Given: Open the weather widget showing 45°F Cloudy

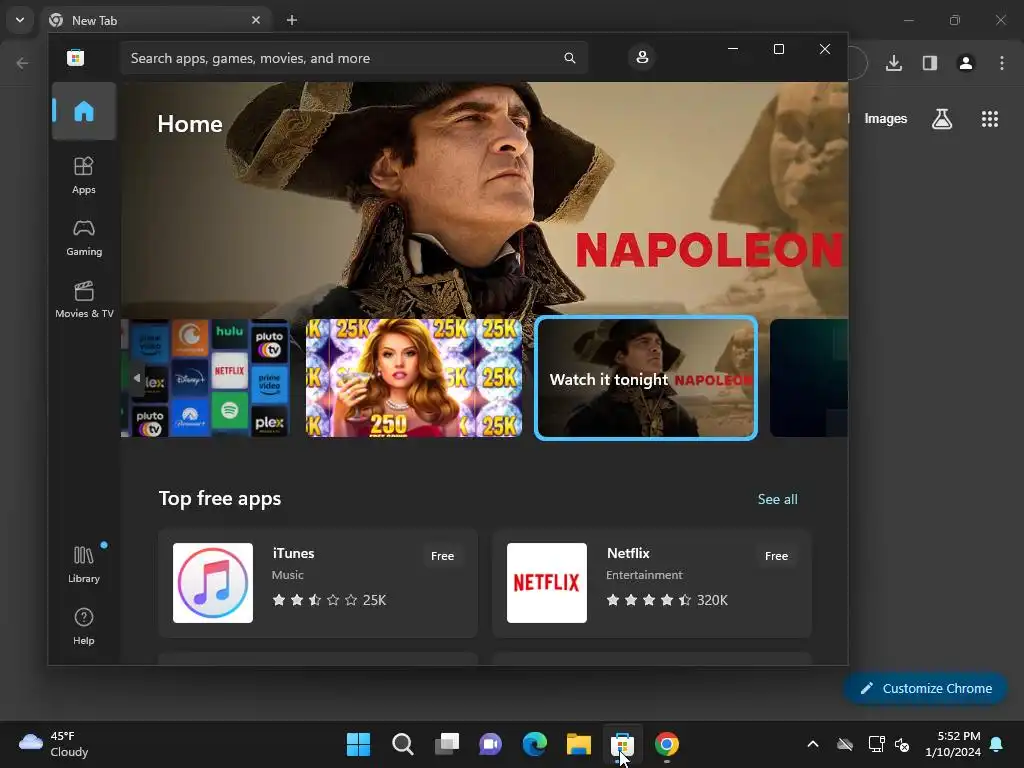Looking at the screenshot, I should point(54,744).
